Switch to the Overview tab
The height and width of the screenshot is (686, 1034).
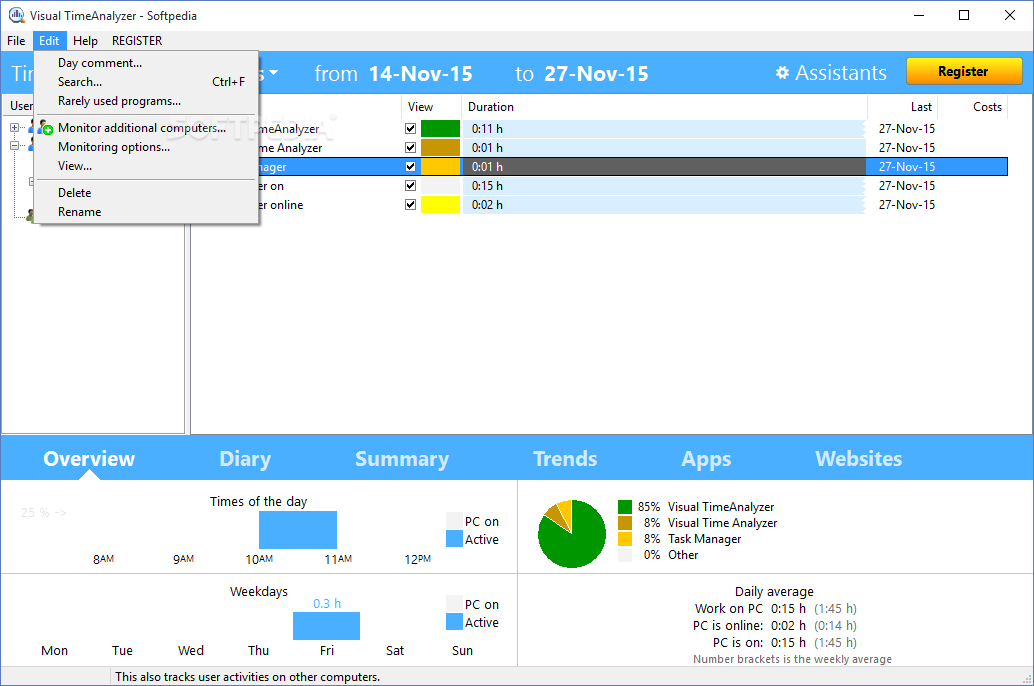tap(89, 458)
